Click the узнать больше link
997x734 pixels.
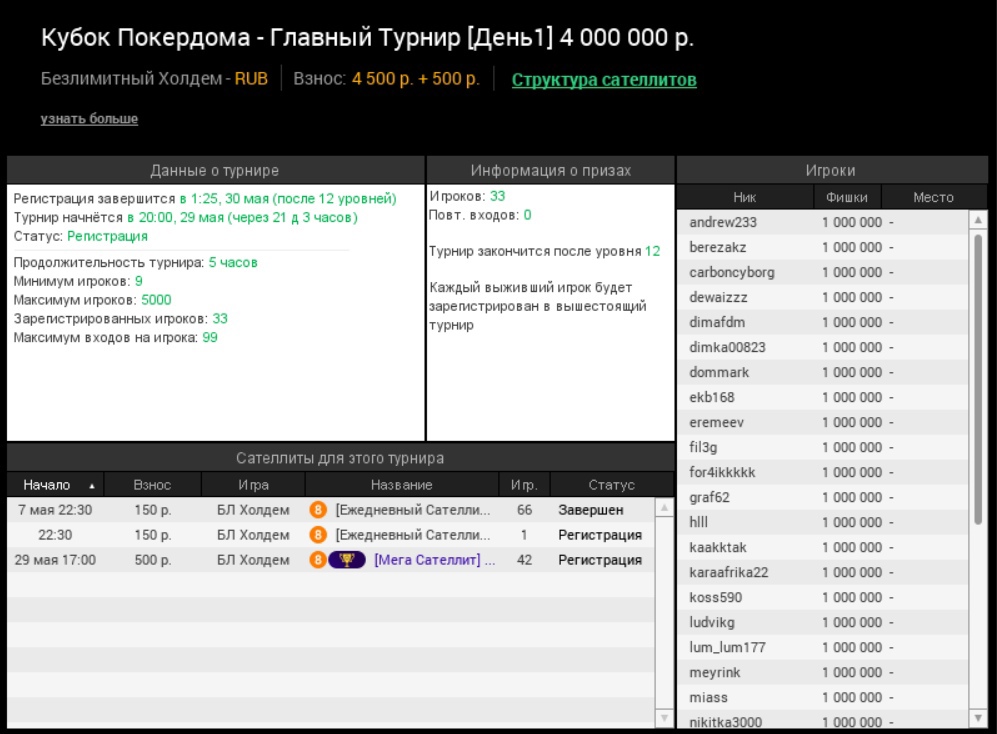click(x=89, y=119)
